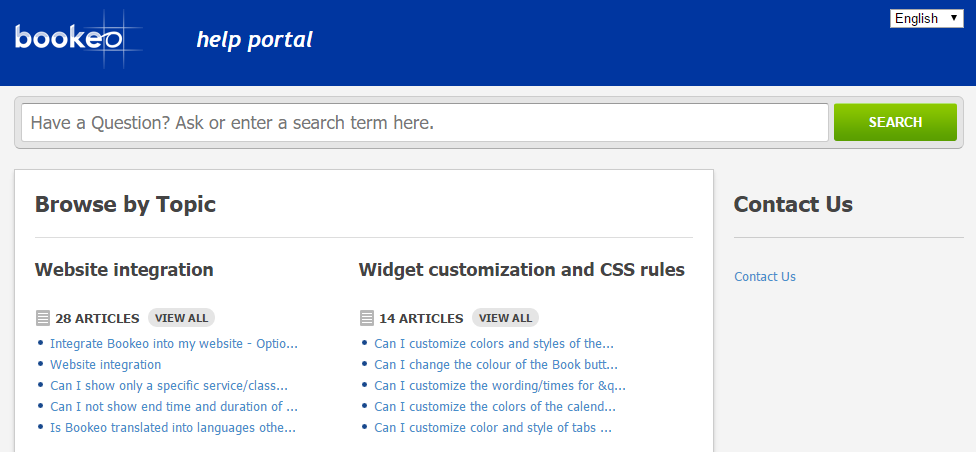976x452 pixels.
Task: Open the English language dropdown
Action: pyautogui.click(x=926, y=18)
